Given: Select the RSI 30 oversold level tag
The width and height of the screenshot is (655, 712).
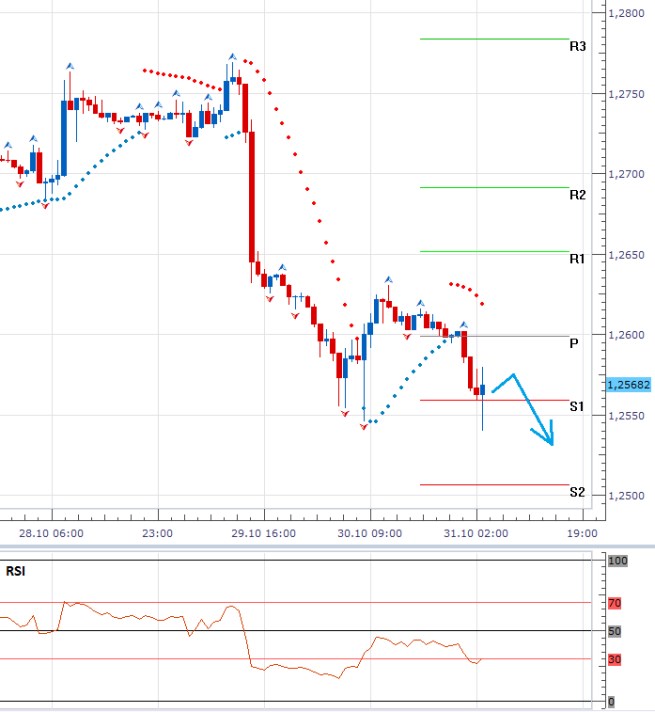Looking at the screenshot, I should click(616, 659).
